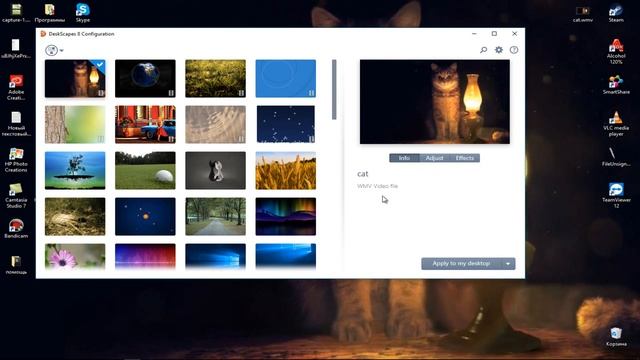Select the golden wheat field thumbnail
Image resolution: width=640 pixels, height=360 pixels.
(286, 171)
